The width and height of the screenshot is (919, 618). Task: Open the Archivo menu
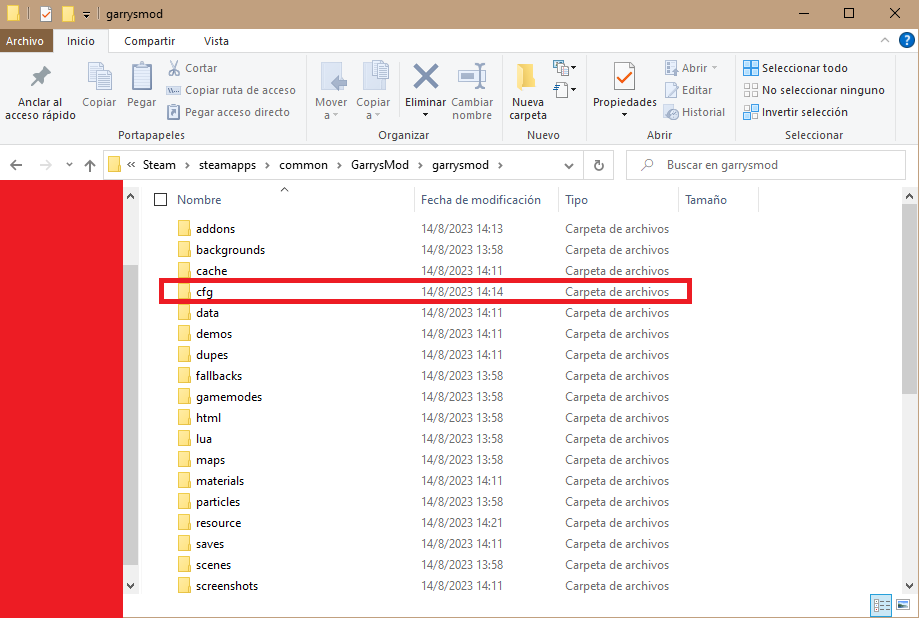point(25,41)
